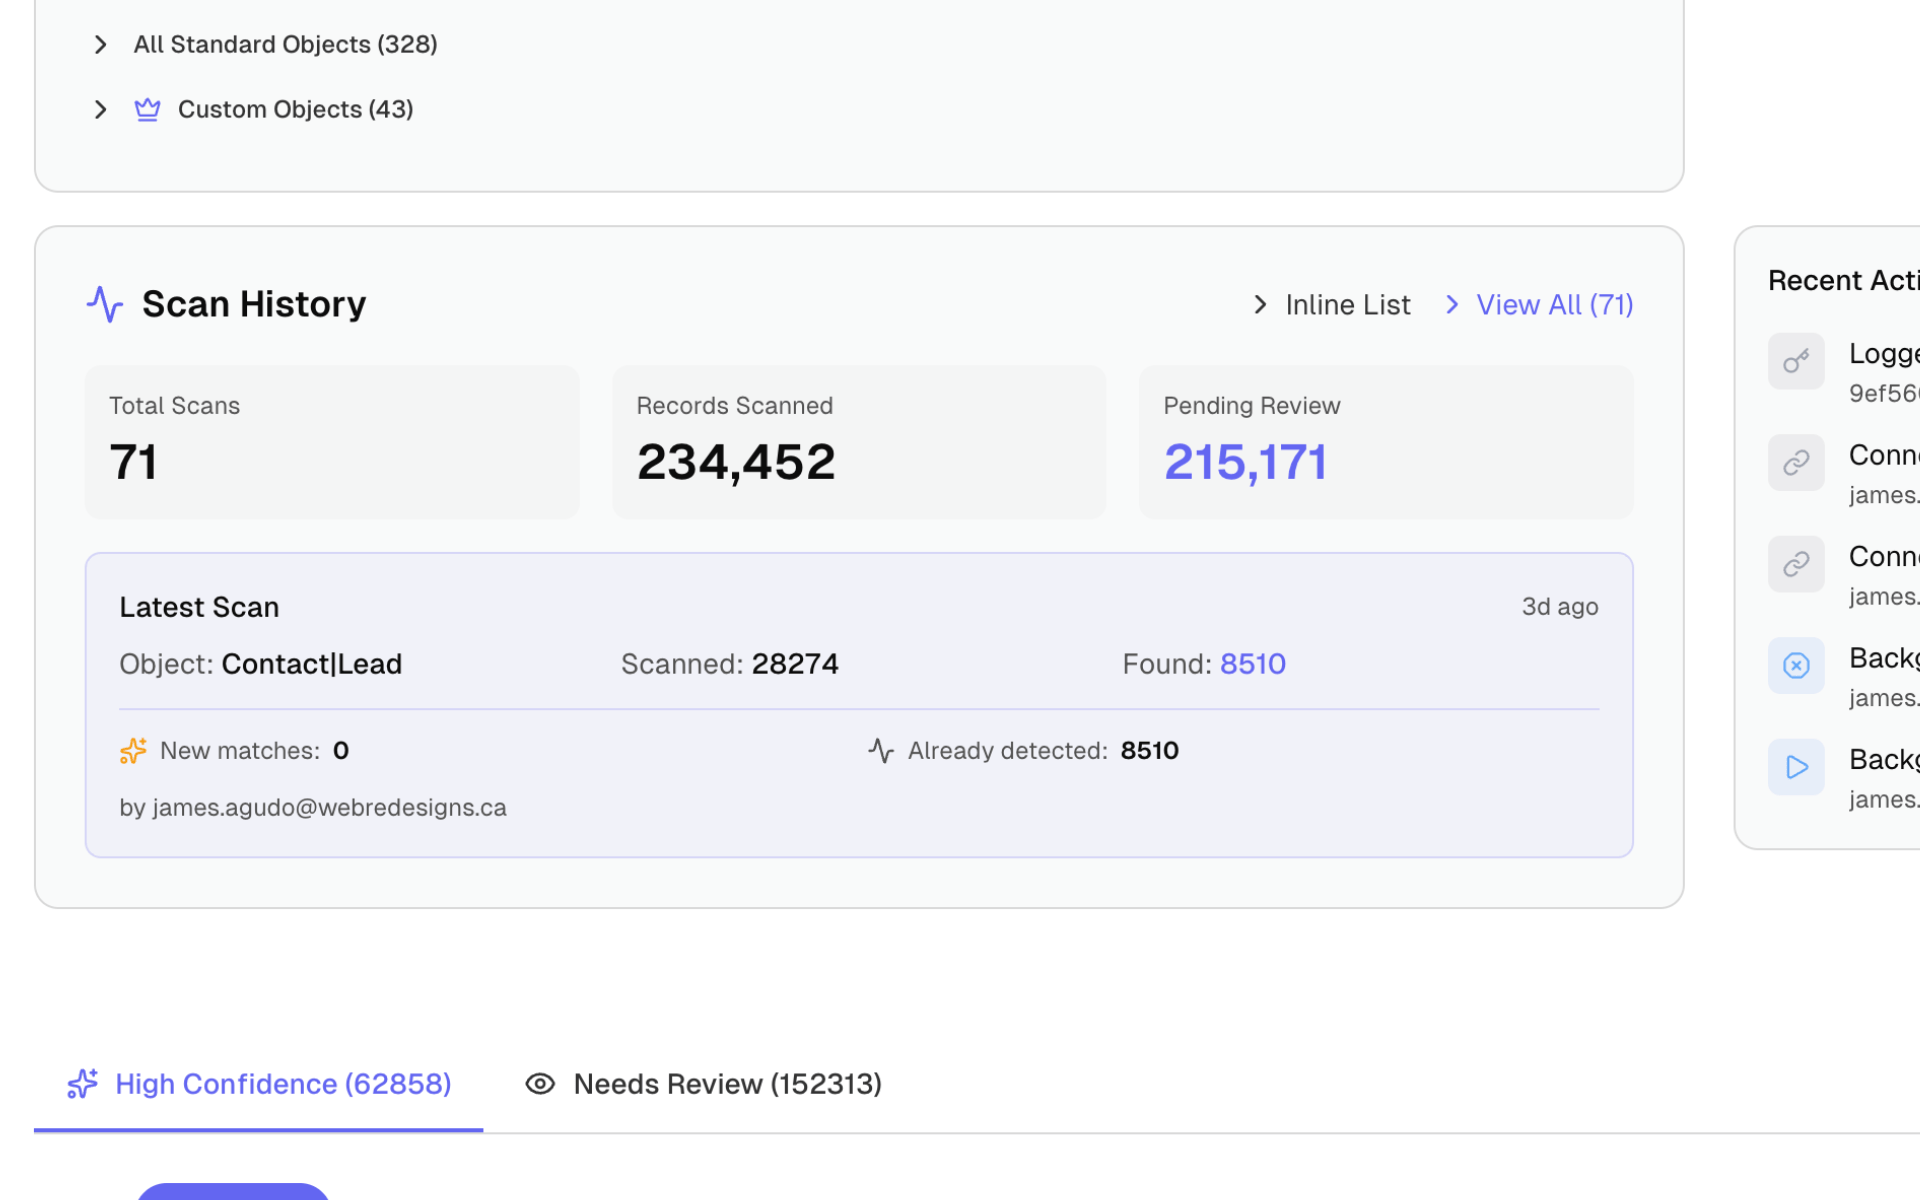Click the eye icon on Needs Review

pos(540,1084)
